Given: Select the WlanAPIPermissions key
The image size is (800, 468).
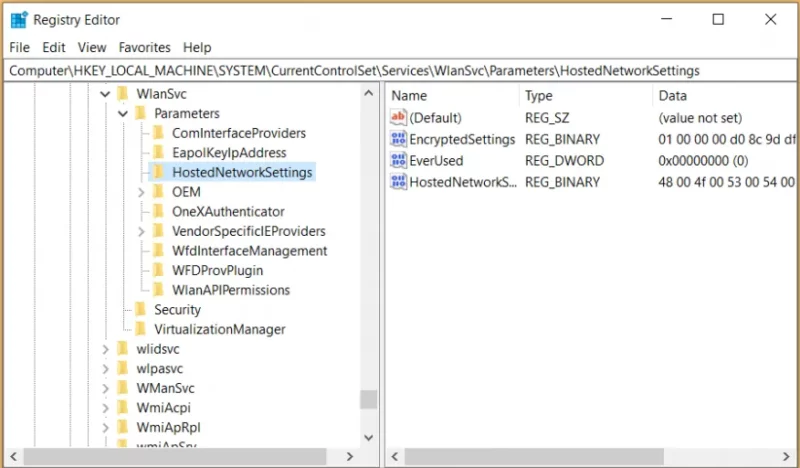Looking at the screenshot, I should pyautogui.click(x=231, y=290).
